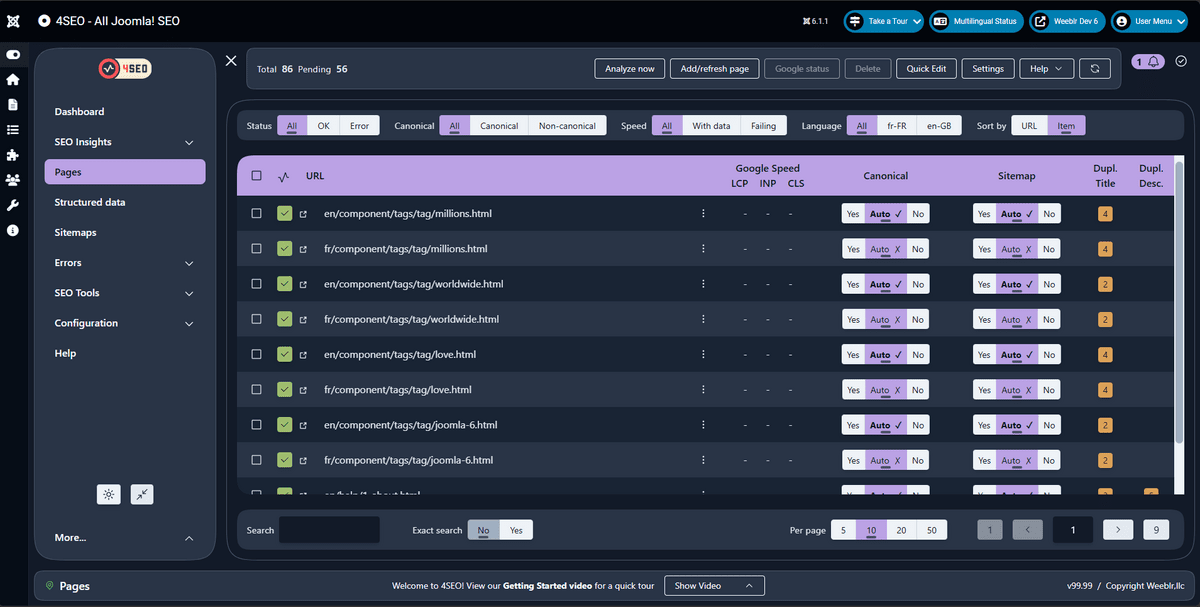Select checkbox for fr/component/tags/tag/worldwide.html

256,319
